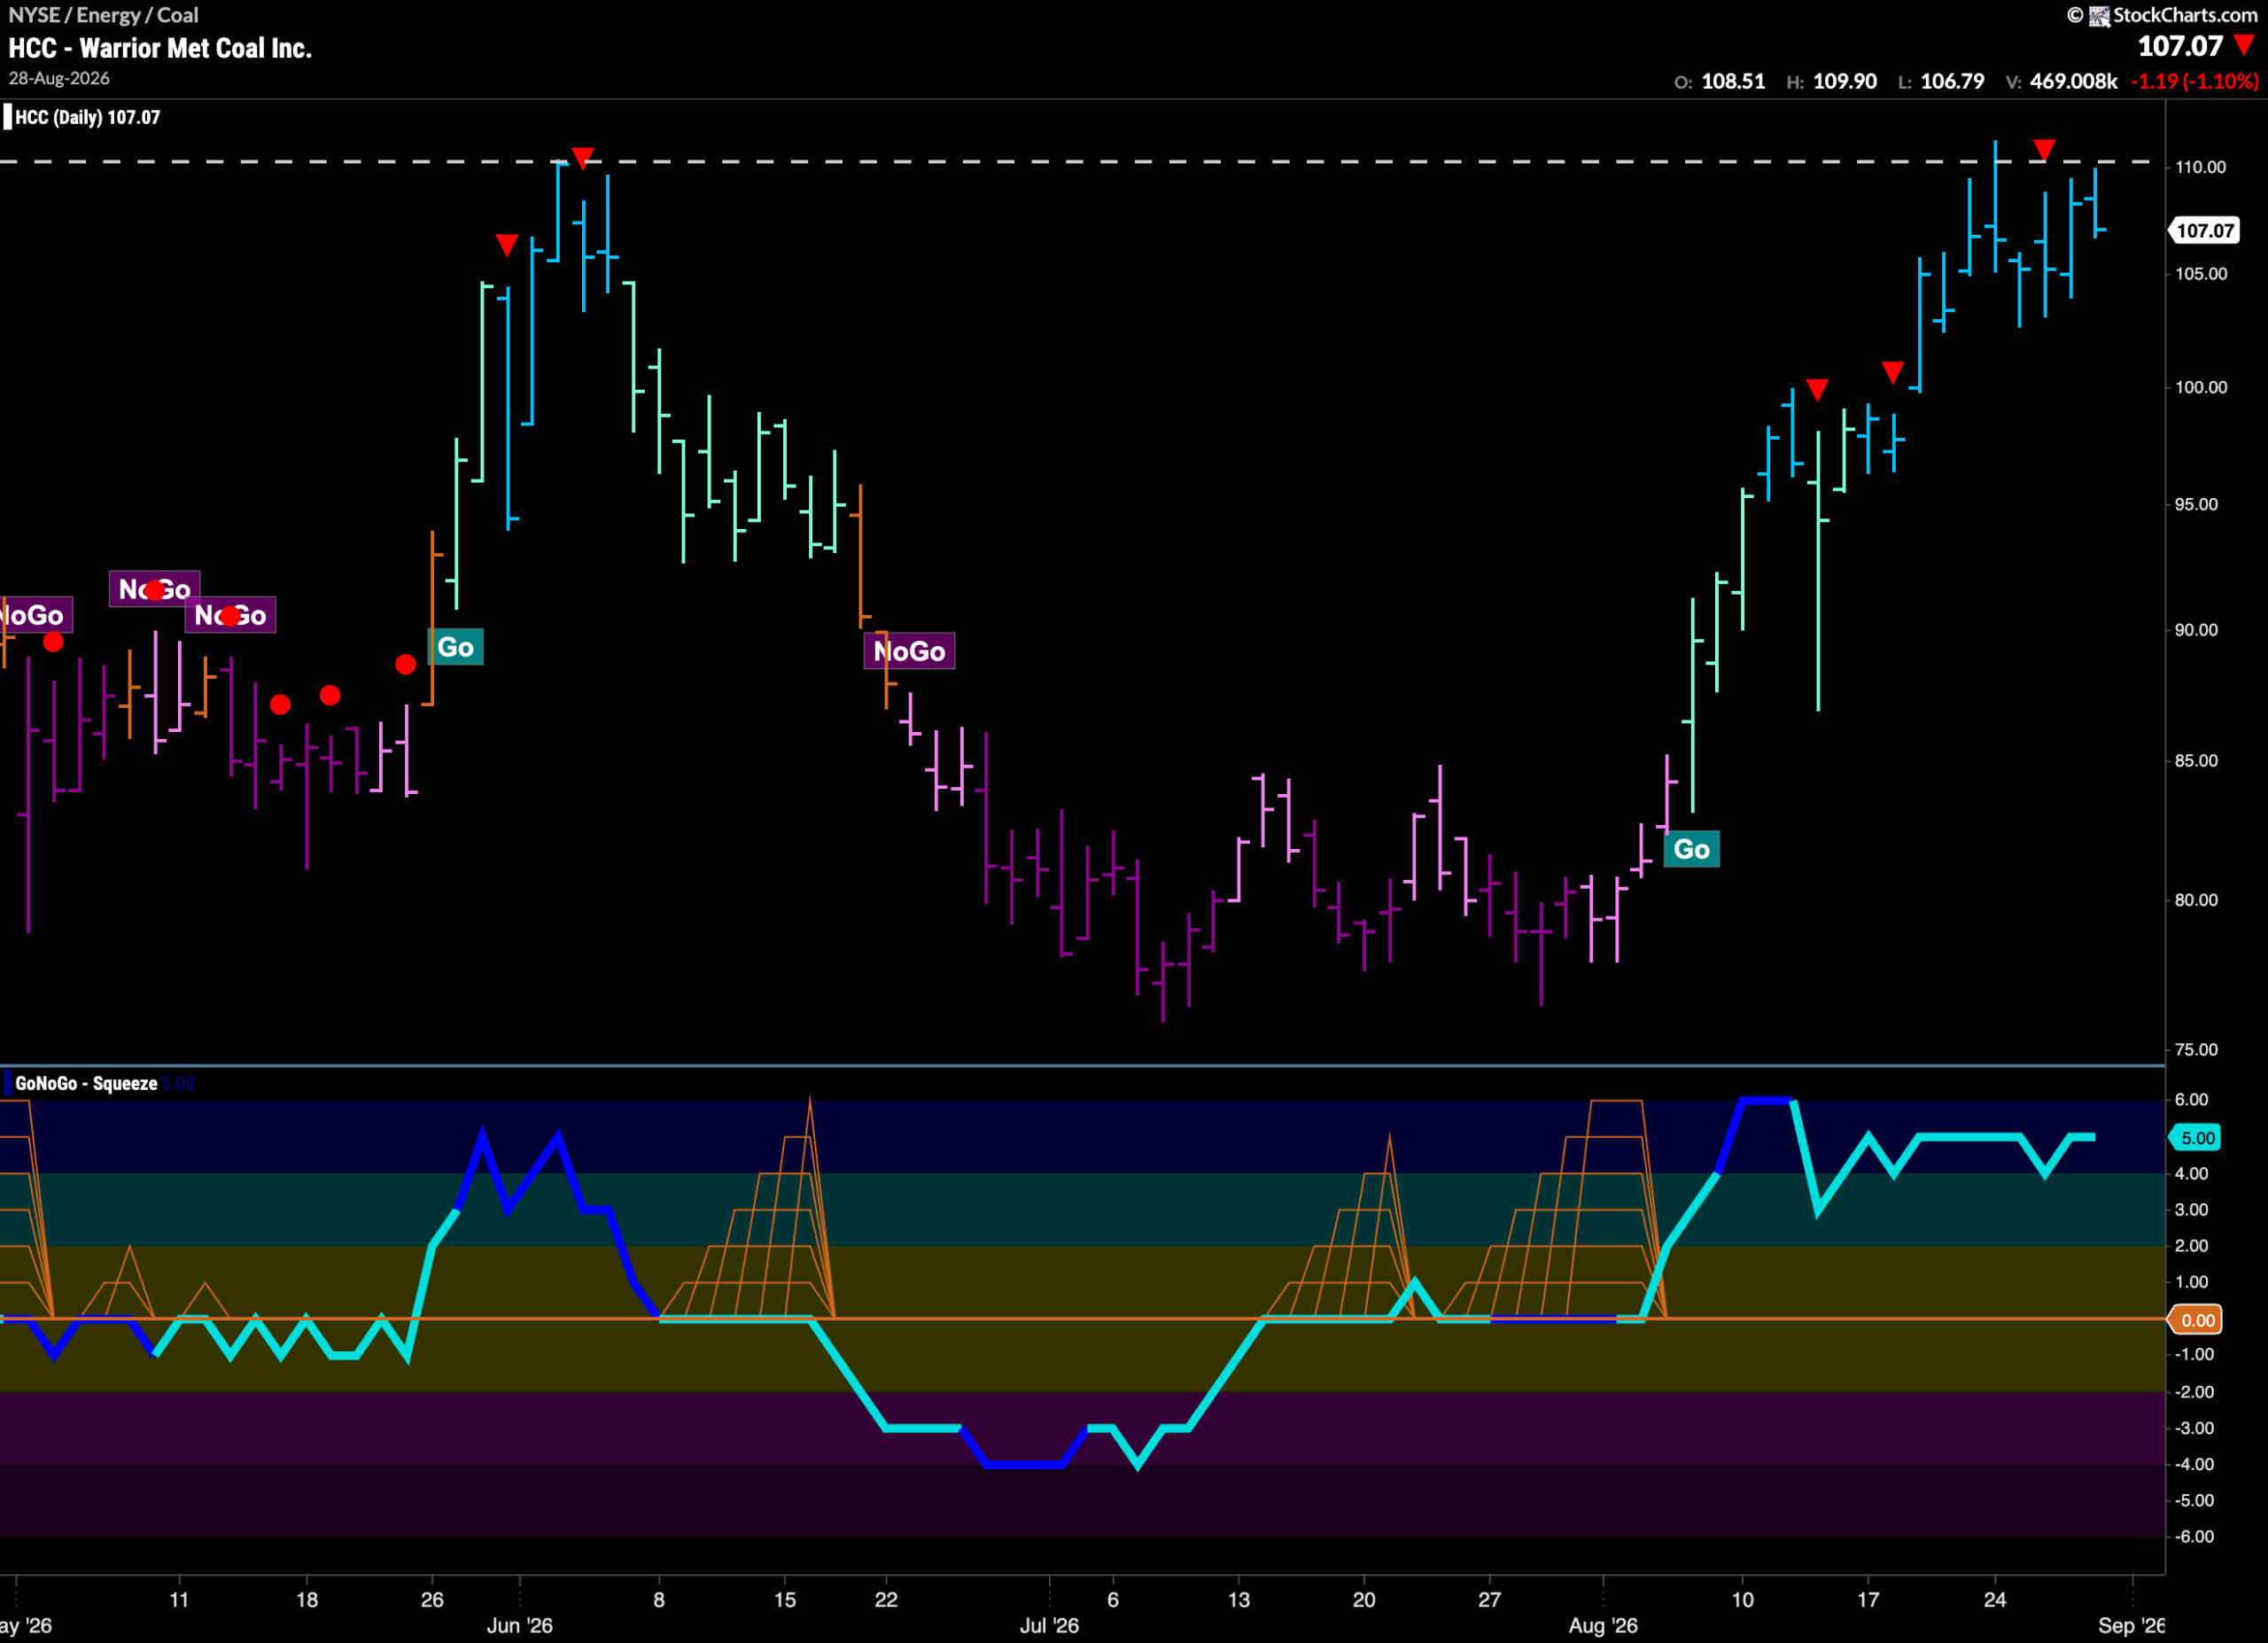Click the volume value 469.008k
This screenshot has width=2268, height=1643.
(x=2073, y=81)
